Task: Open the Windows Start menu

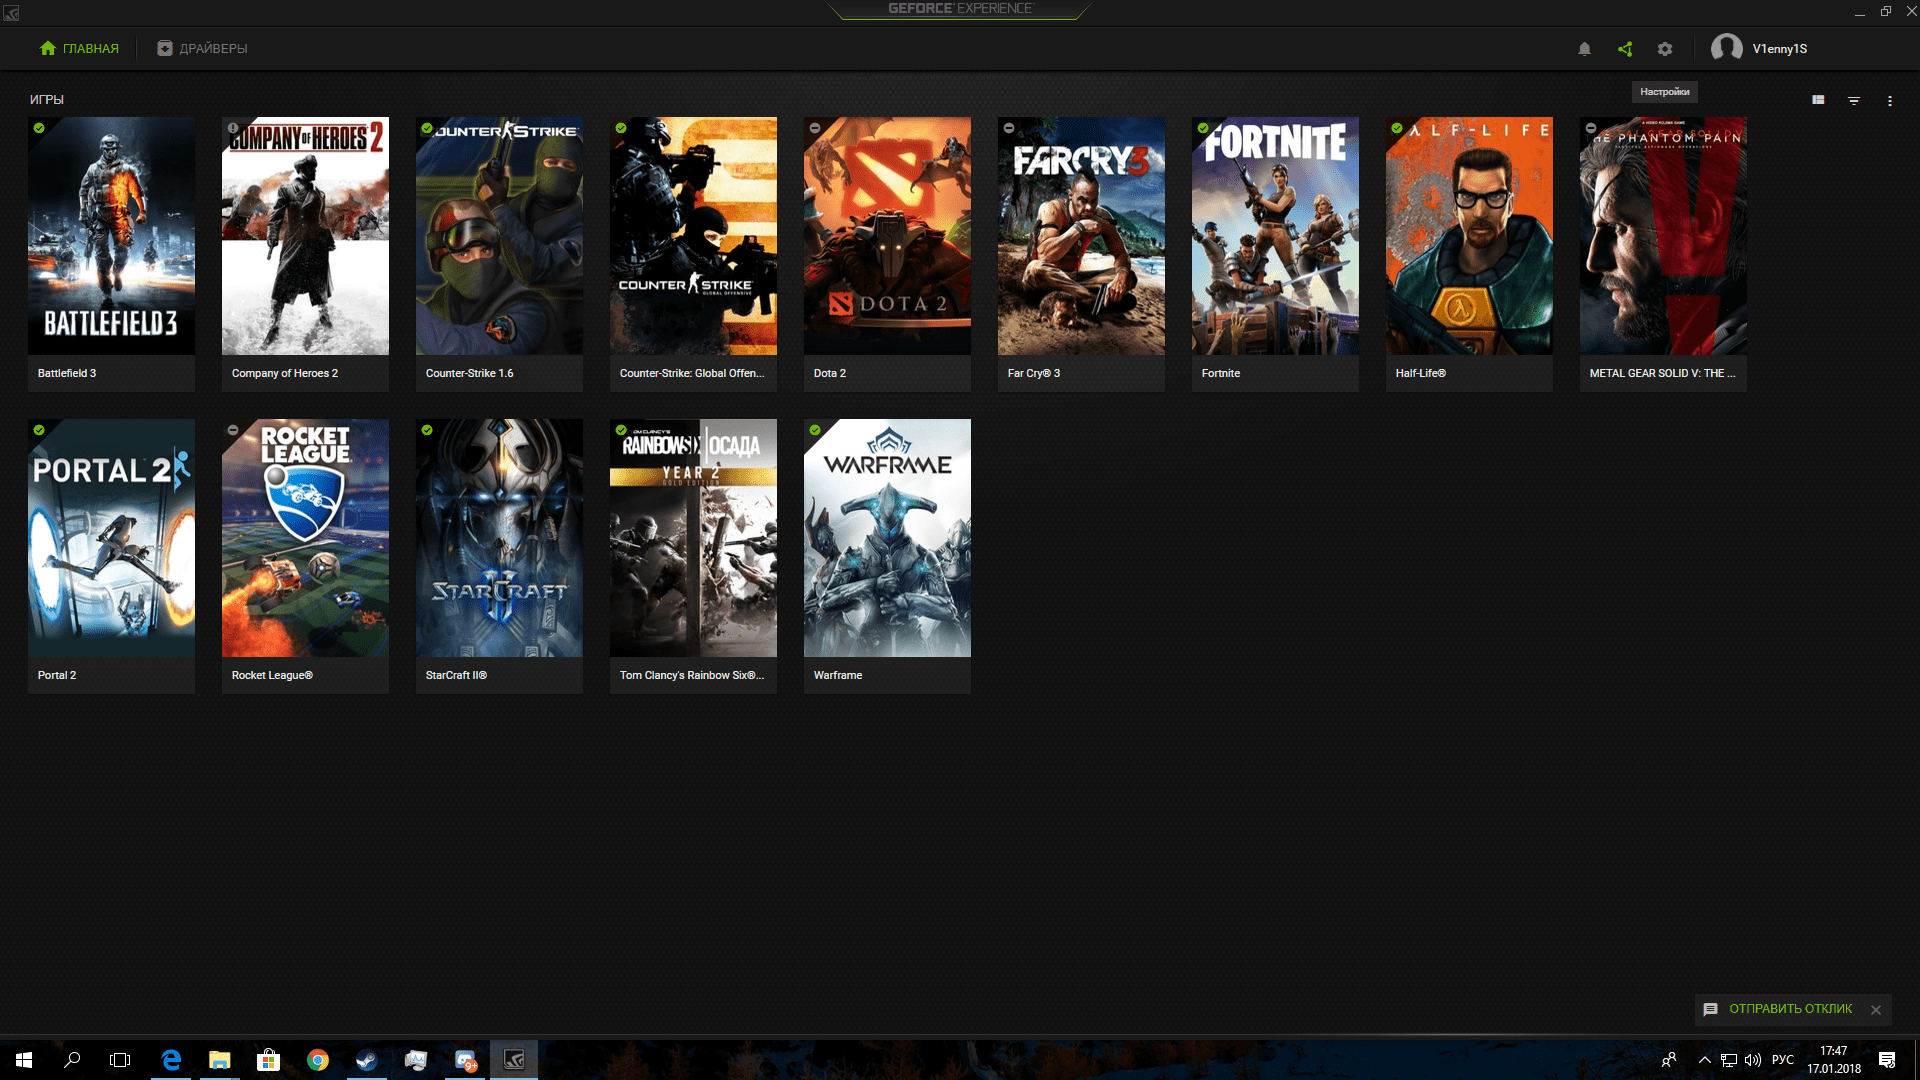Action: [24, 1060]
